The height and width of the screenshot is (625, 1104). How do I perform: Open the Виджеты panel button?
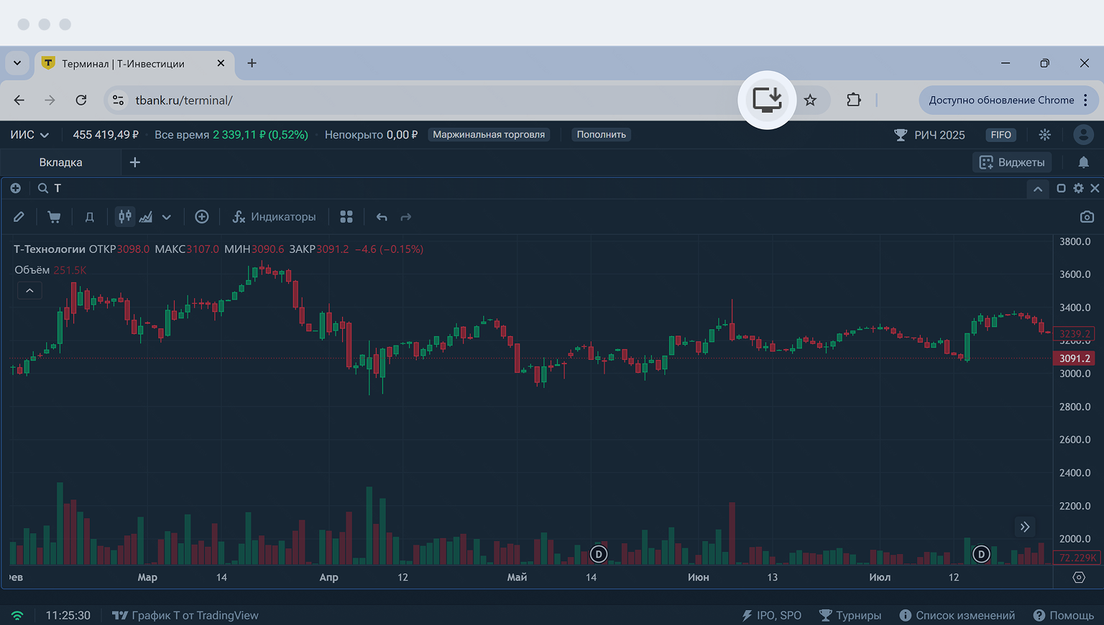click(x=1012, y=162)
